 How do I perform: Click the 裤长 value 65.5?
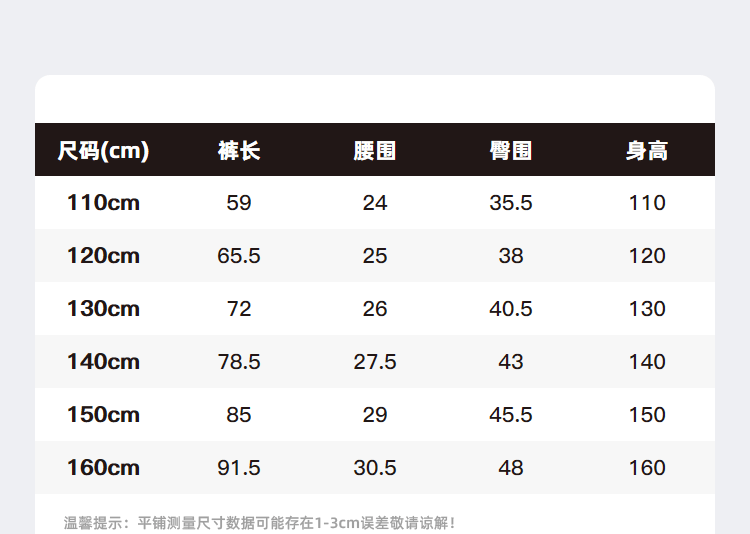tap(239, 256)
